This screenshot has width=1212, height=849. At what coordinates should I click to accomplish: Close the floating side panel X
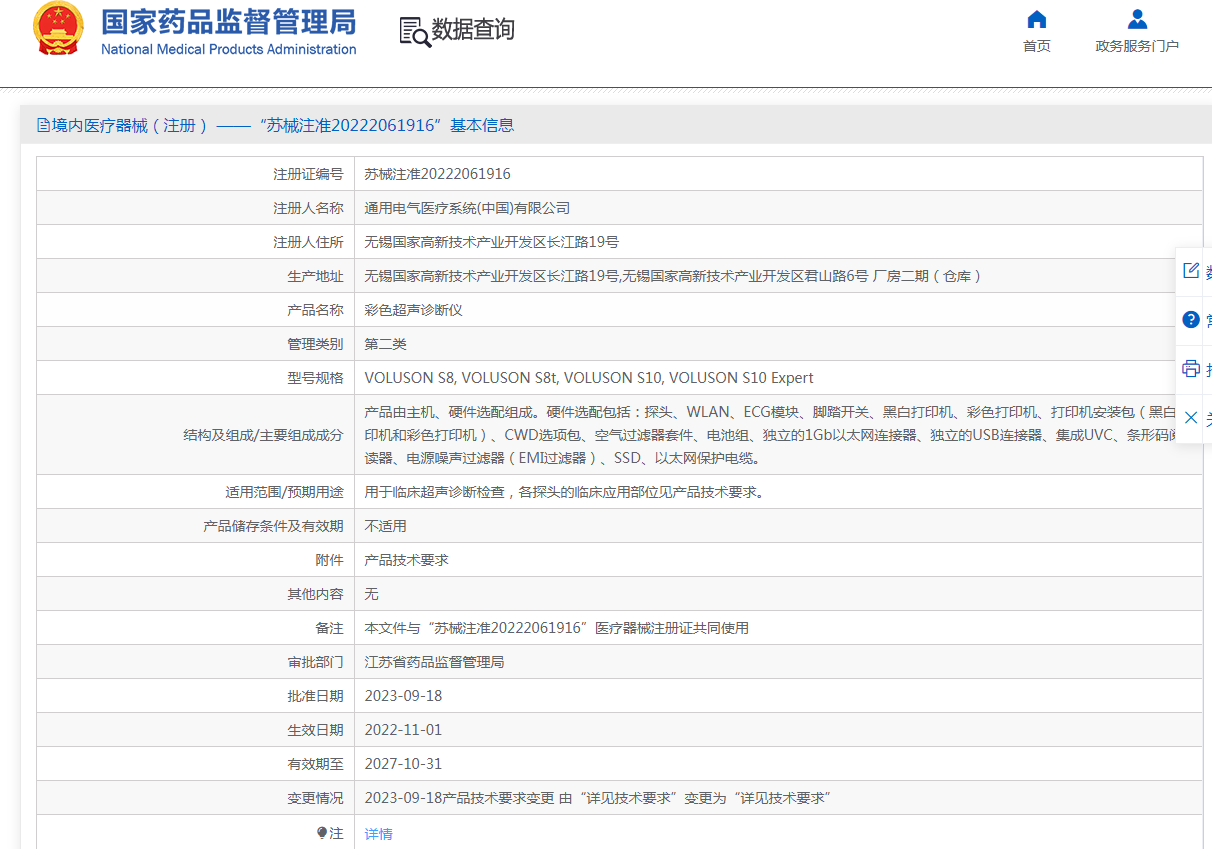click(1191, 418)
